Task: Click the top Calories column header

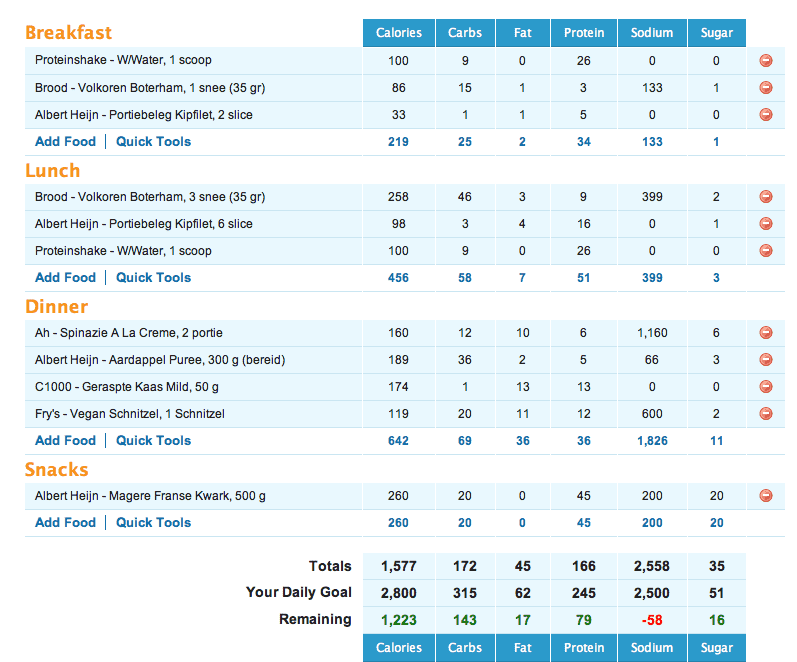Action: 398,33
